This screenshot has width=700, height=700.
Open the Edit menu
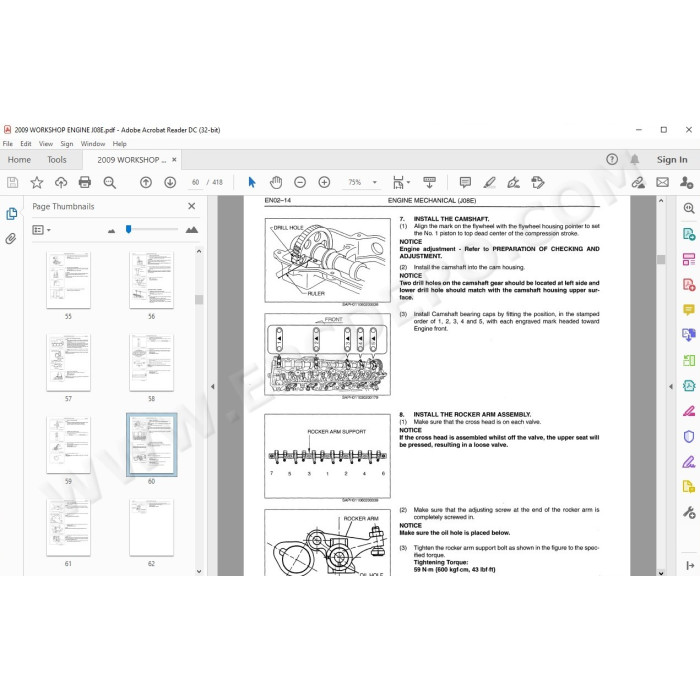[x=25, y=144]
